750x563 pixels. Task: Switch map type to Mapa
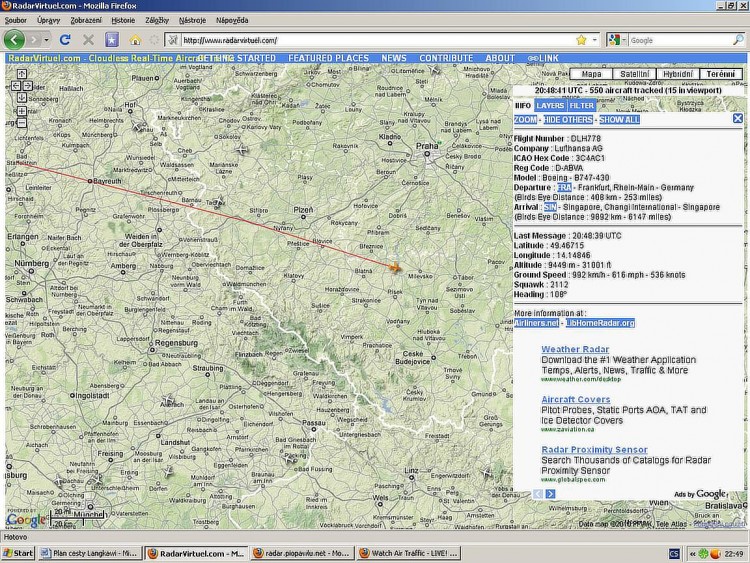(x=591, y=74)
